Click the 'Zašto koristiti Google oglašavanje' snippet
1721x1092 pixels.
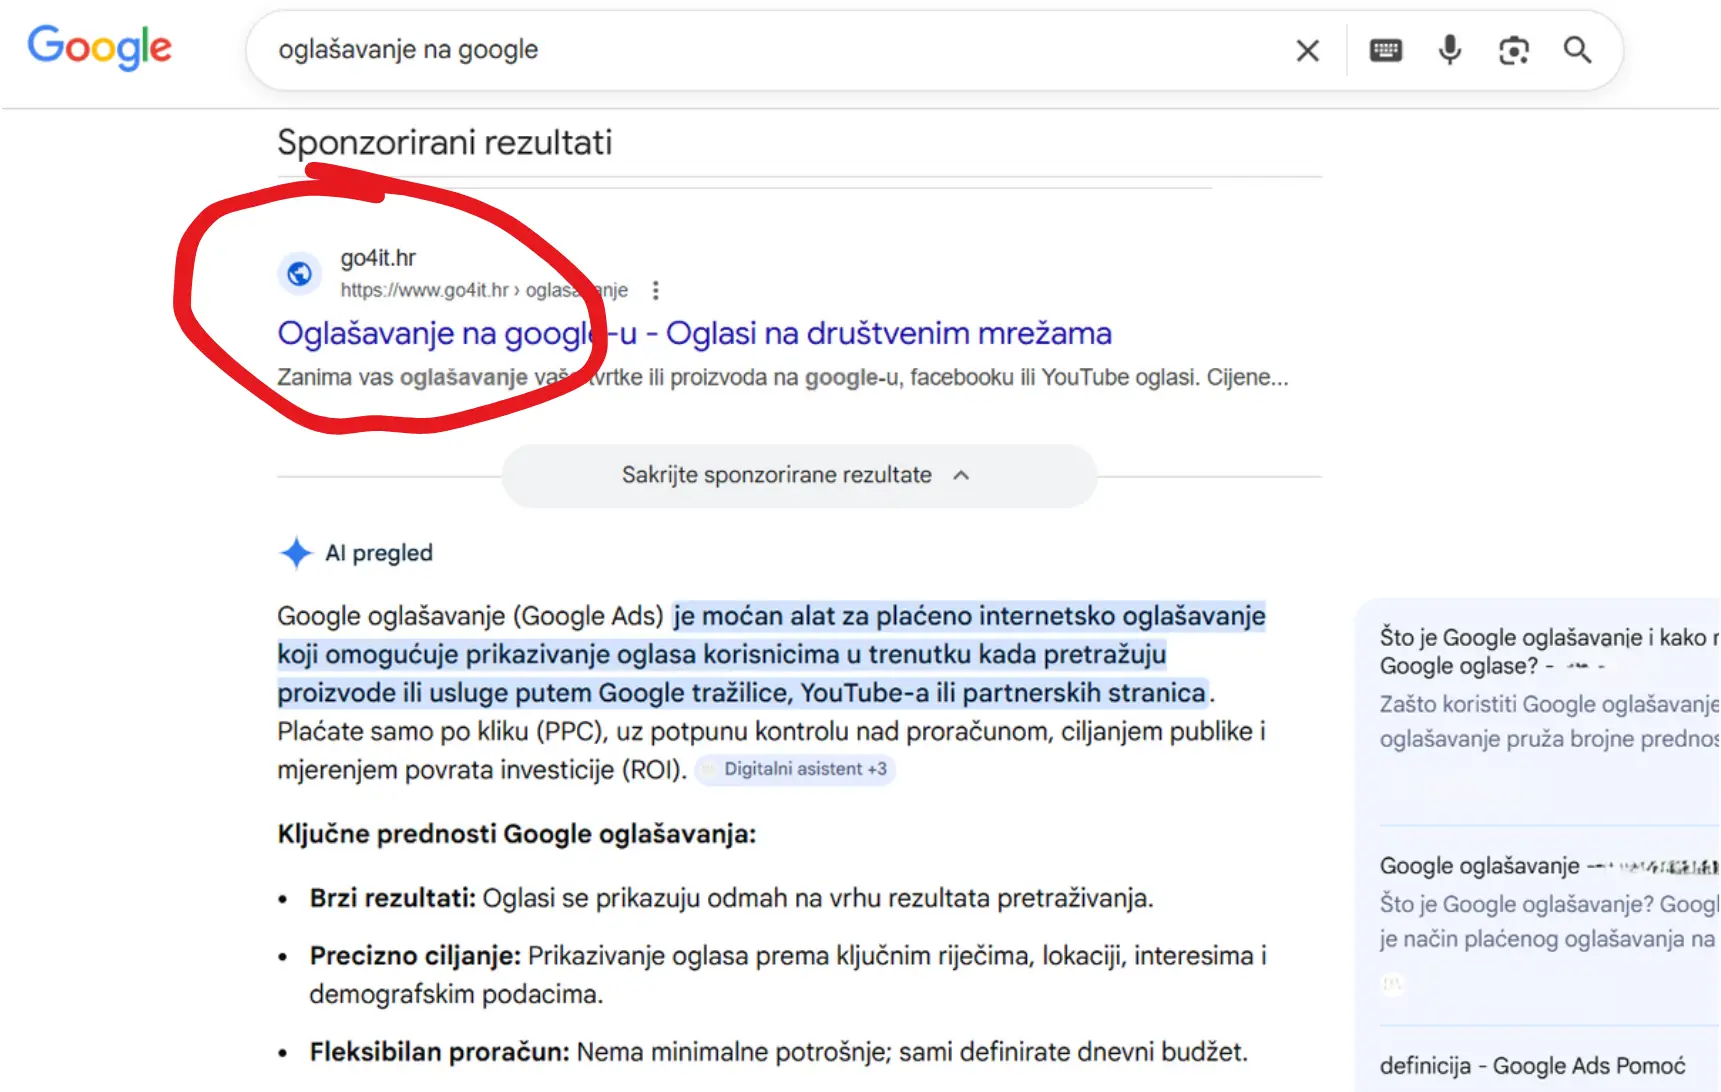click(1549, 721)
